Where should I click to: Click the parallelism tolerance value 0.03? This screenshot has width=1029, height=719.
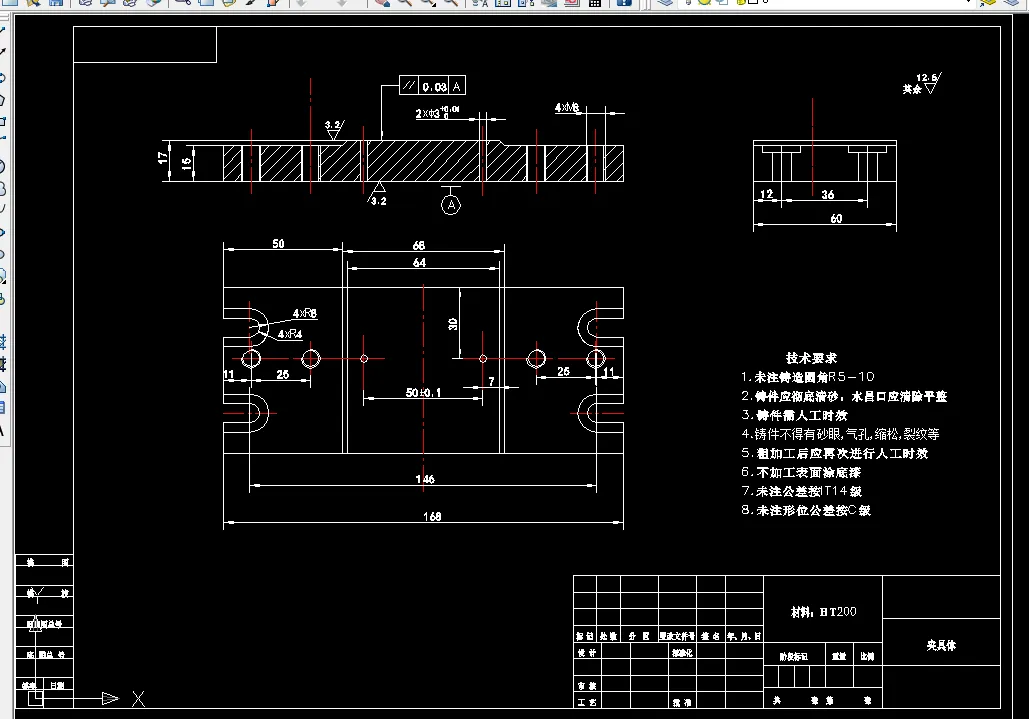[x=434, y=87]
